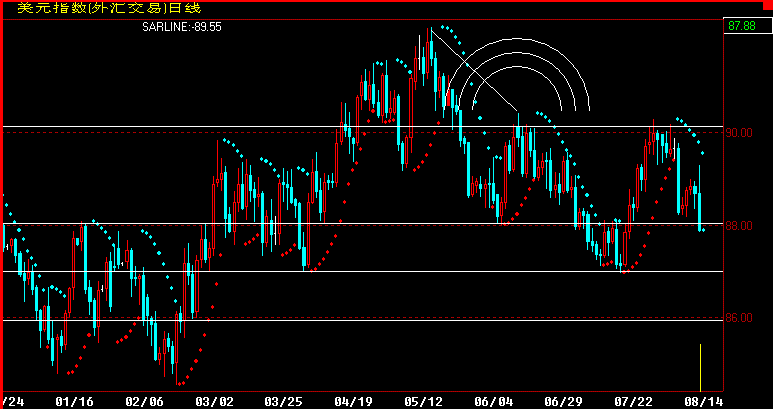Click the 06/29 date label
Screen dimensions: 773x409
coord(562,401)
